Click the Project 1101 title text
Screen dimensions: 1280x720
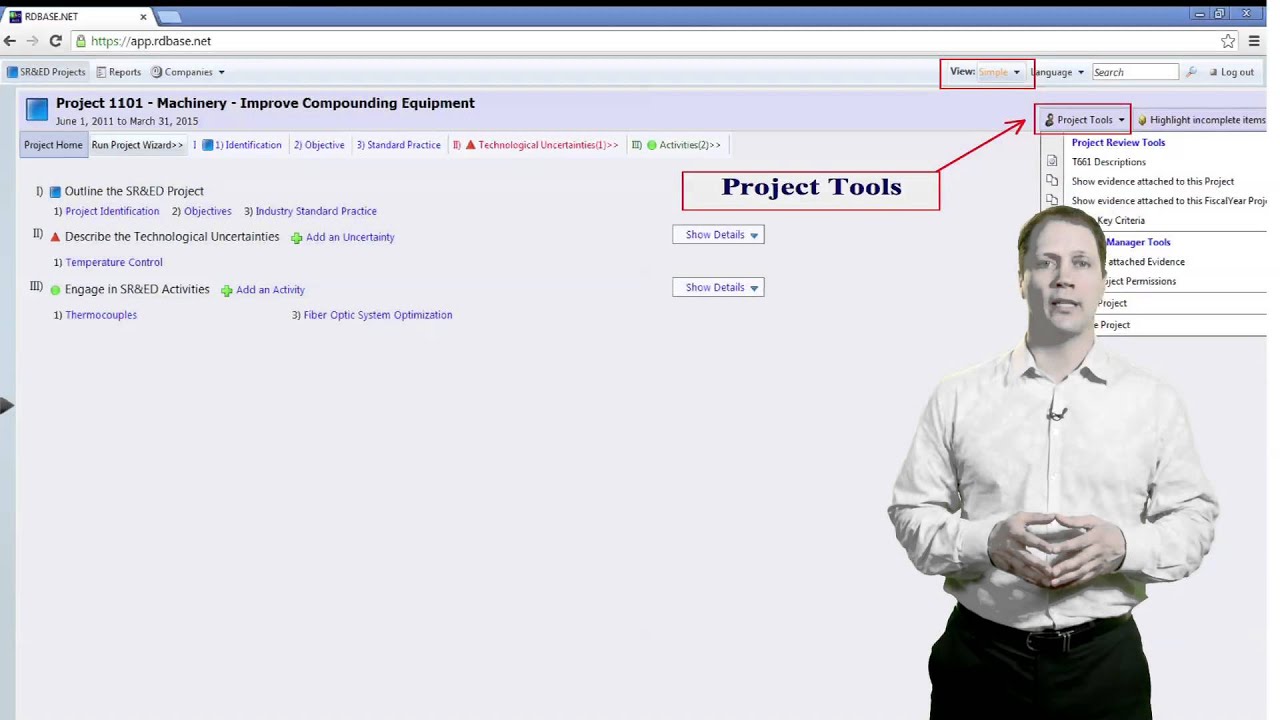click(x=265, y=103)
